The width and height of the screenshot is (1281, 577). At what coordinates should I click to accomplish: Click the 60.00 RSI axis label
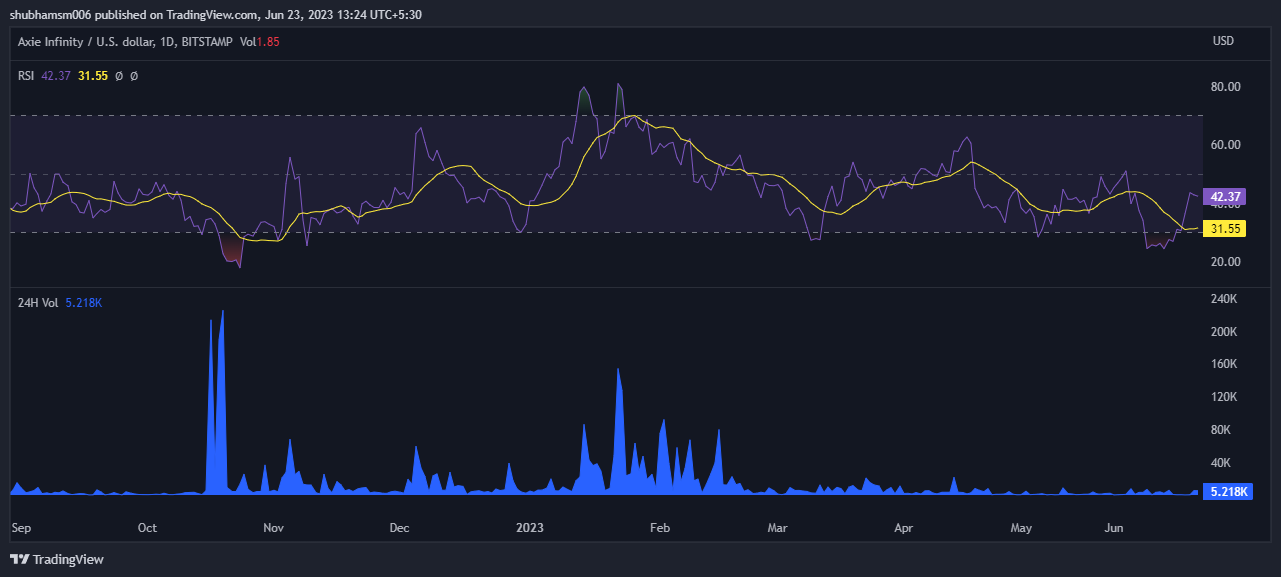(1226, 145)
